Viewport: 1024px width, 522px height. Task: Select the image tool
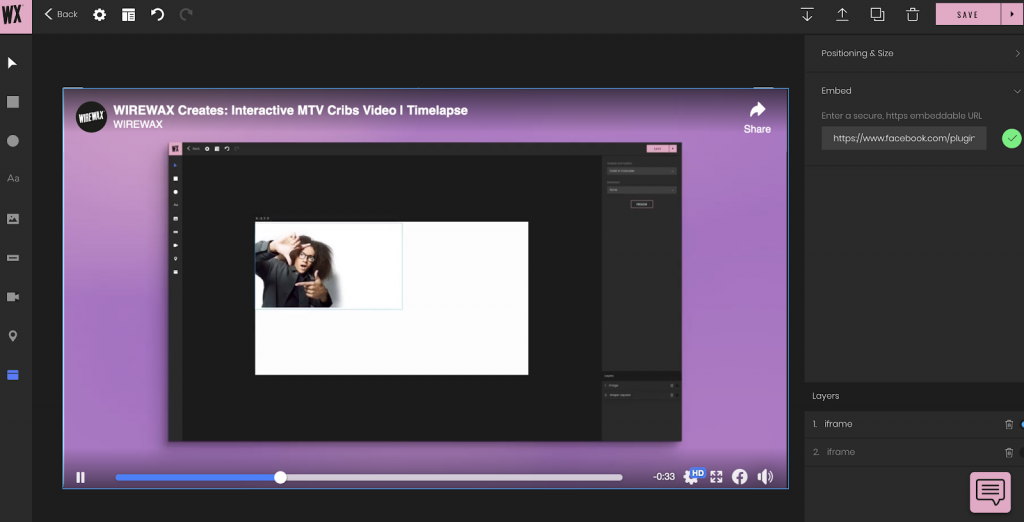click(12, 219)
